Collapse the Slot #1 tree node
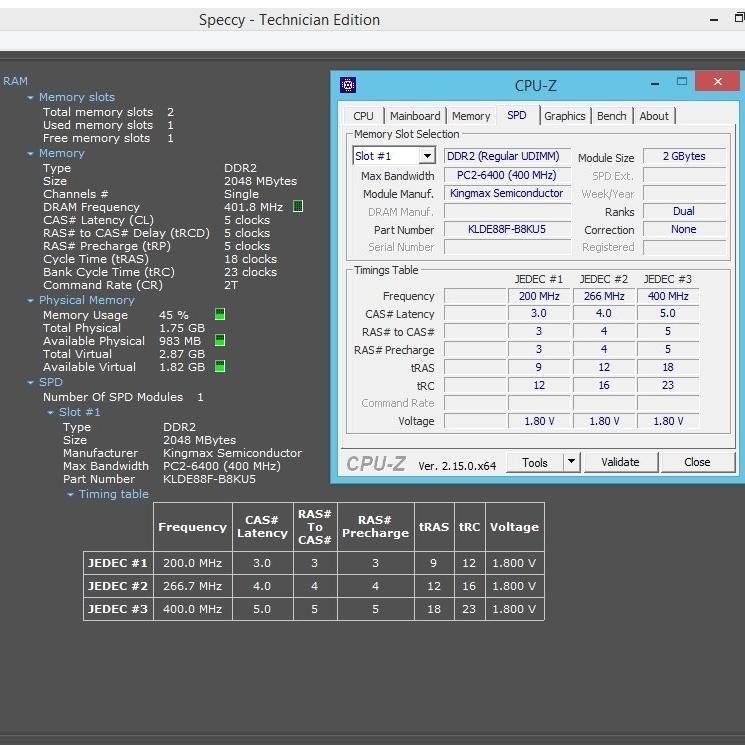 coord(50,413)
